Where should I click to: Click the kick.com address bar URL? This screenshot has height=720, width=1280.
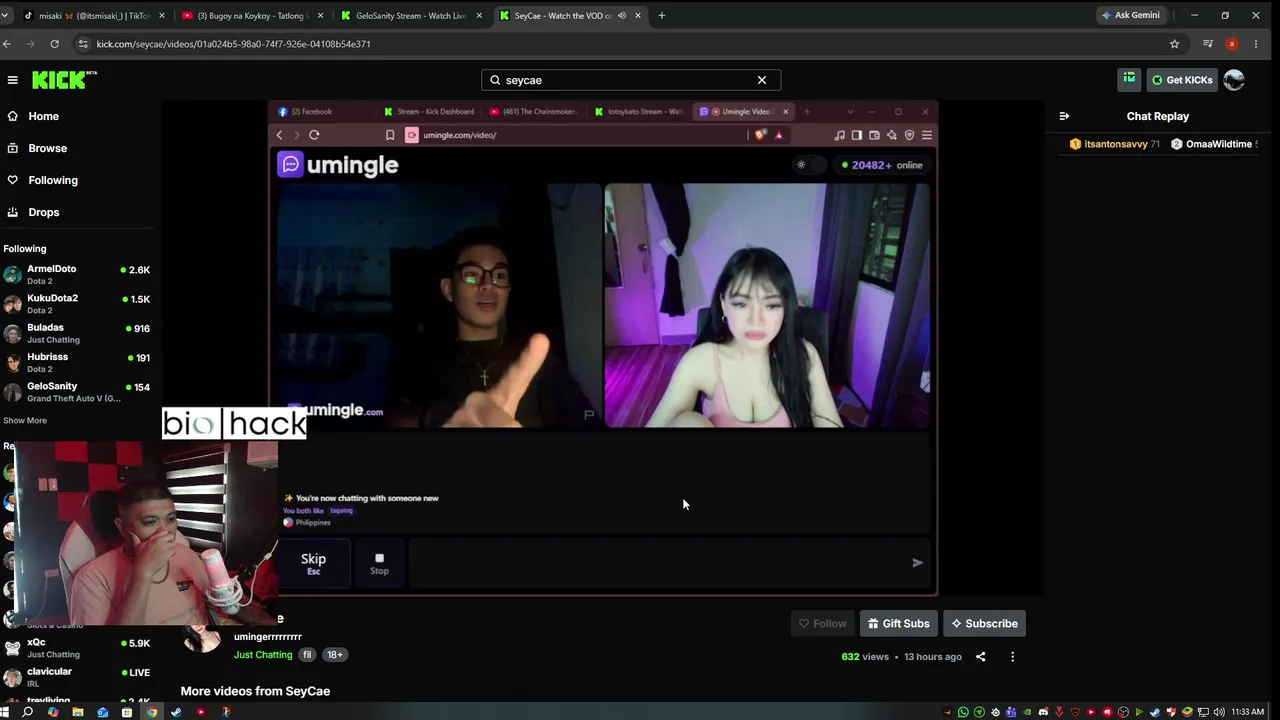(233, 44)
